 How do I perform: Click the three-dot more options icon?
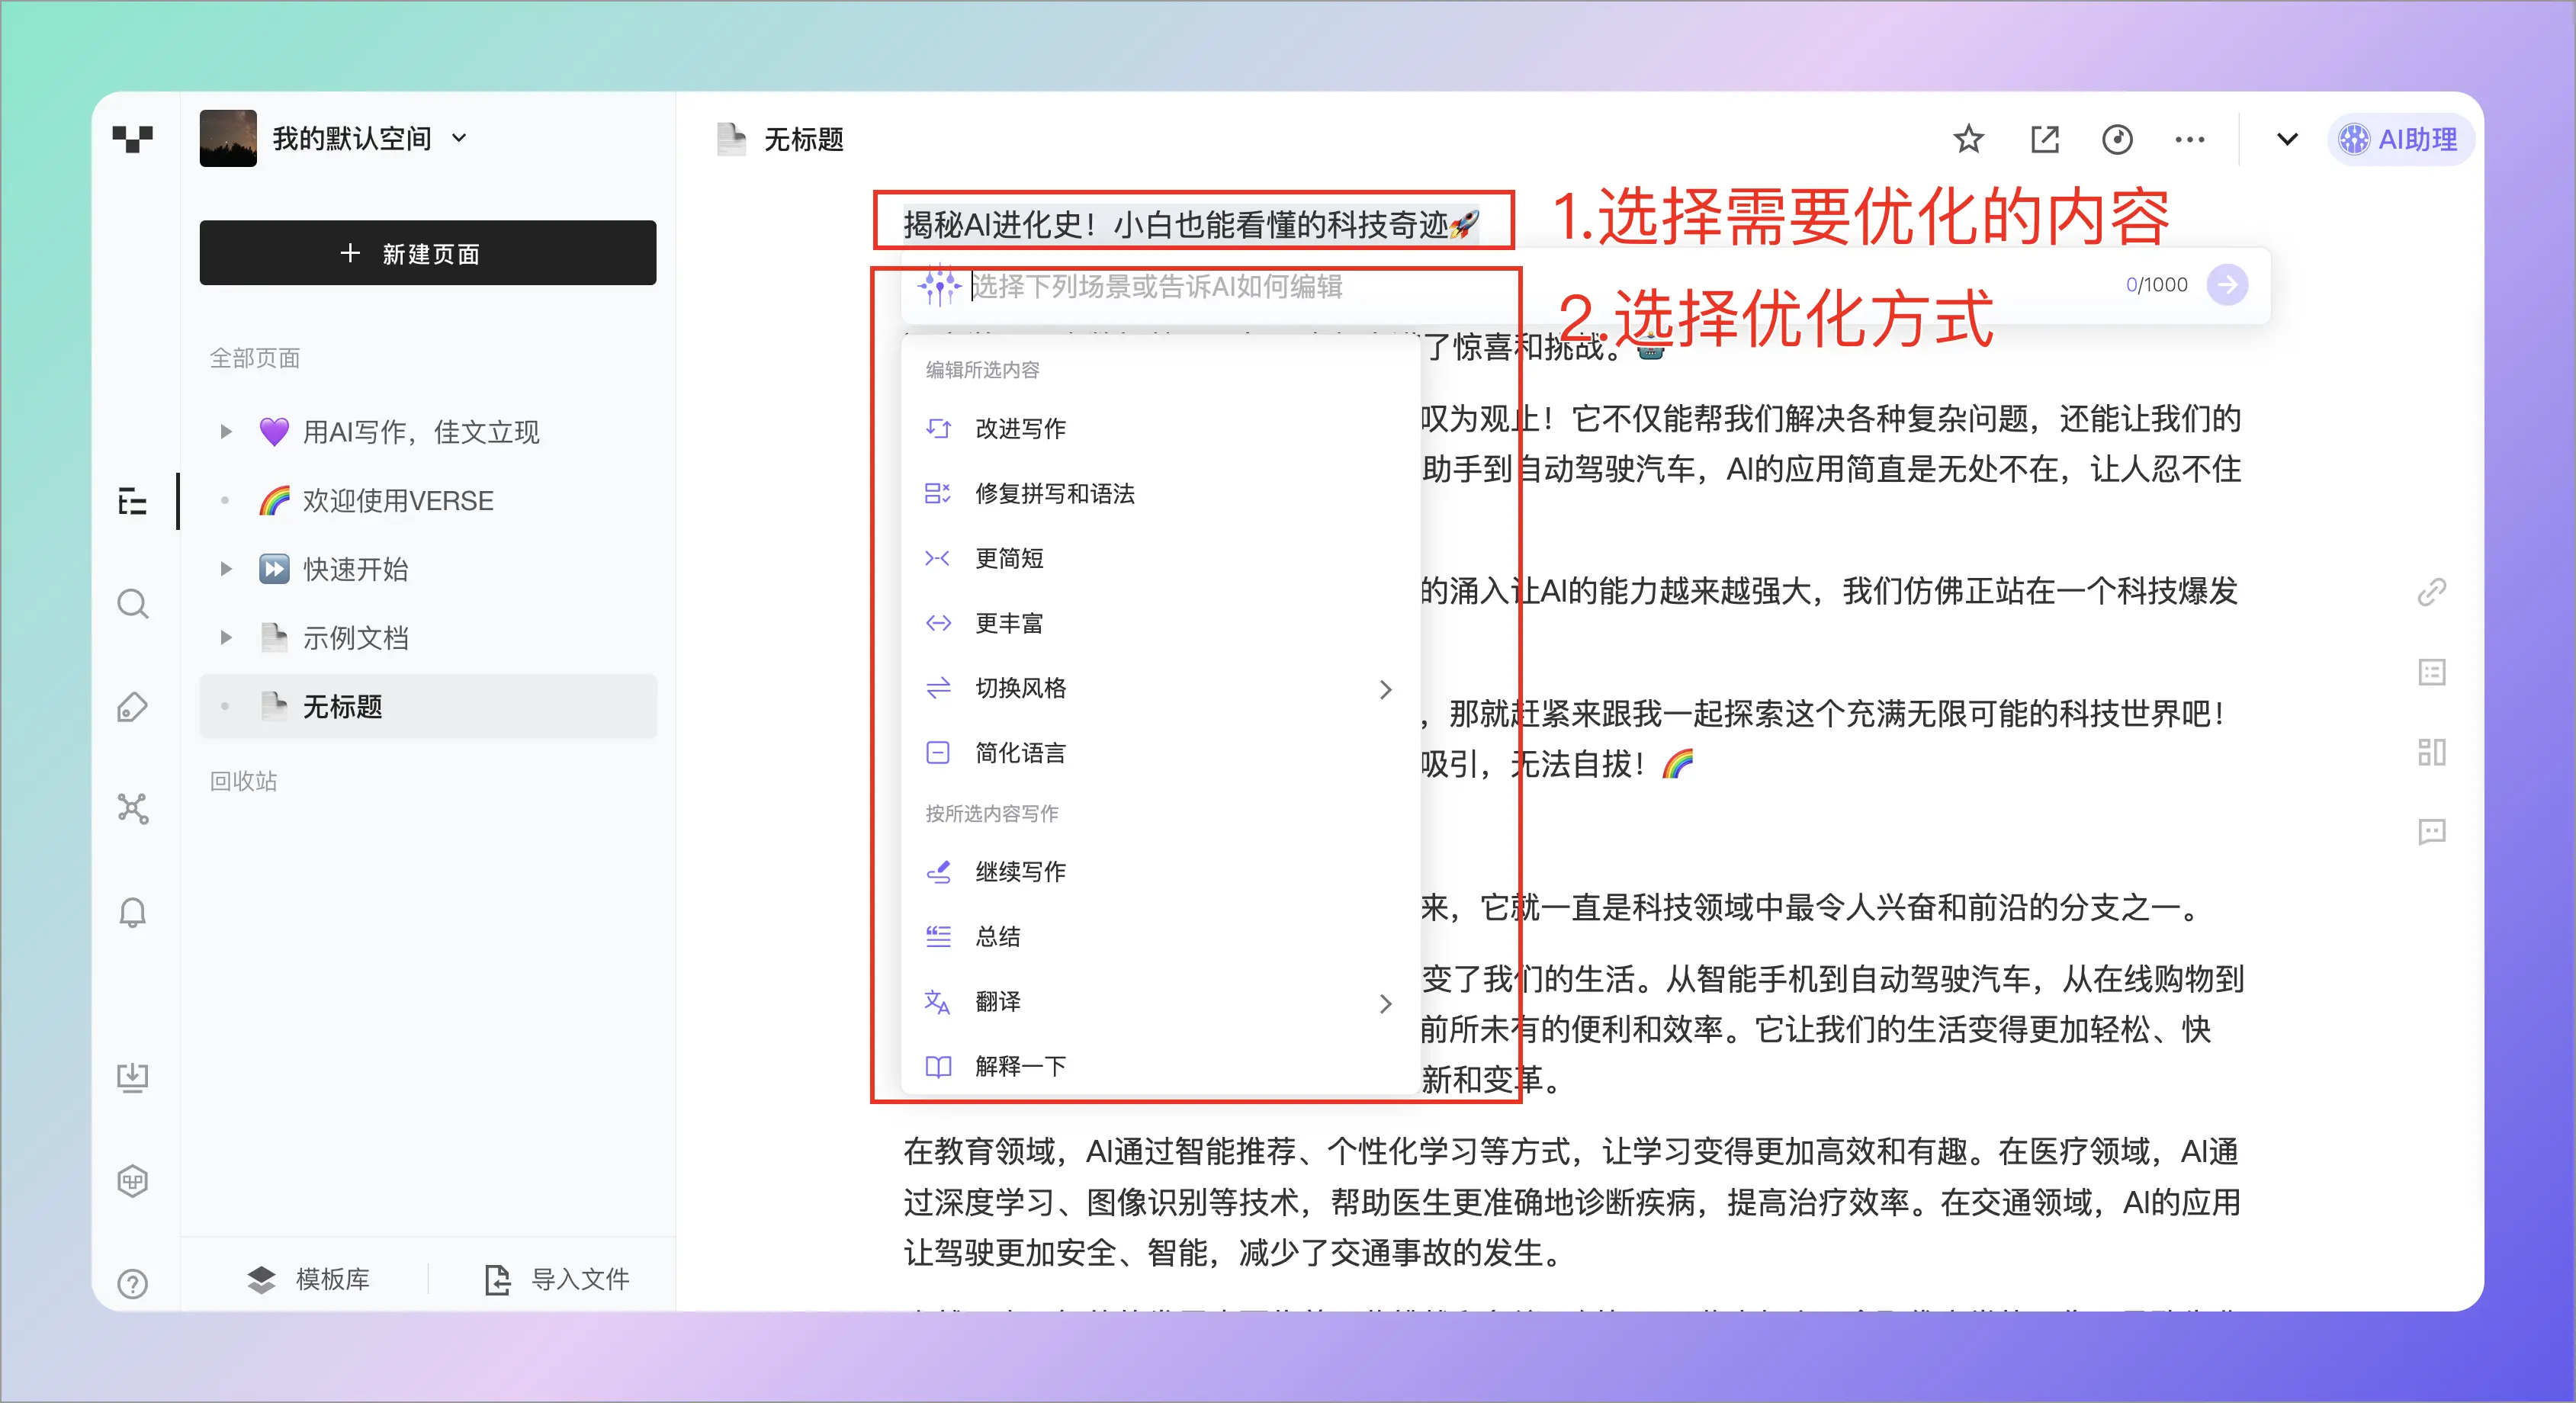(2189, 139)
